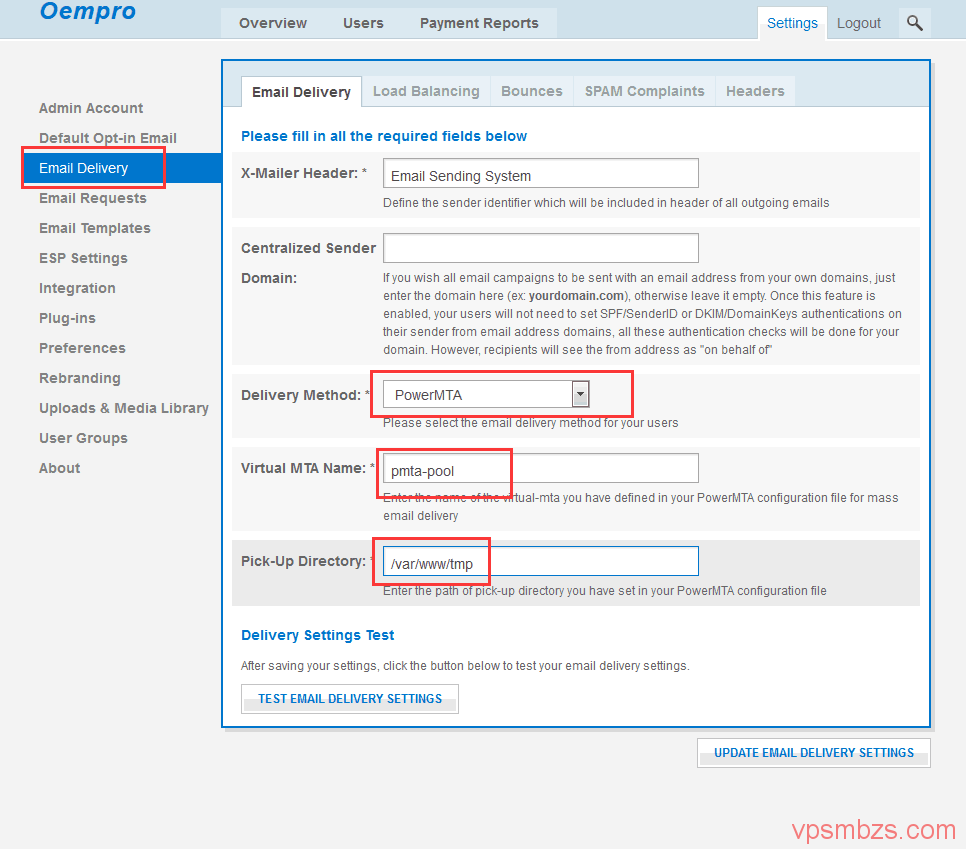Viewport: 966px width, 849px height.
Task: Open the search magnifier icon
Action: point(914,23)
